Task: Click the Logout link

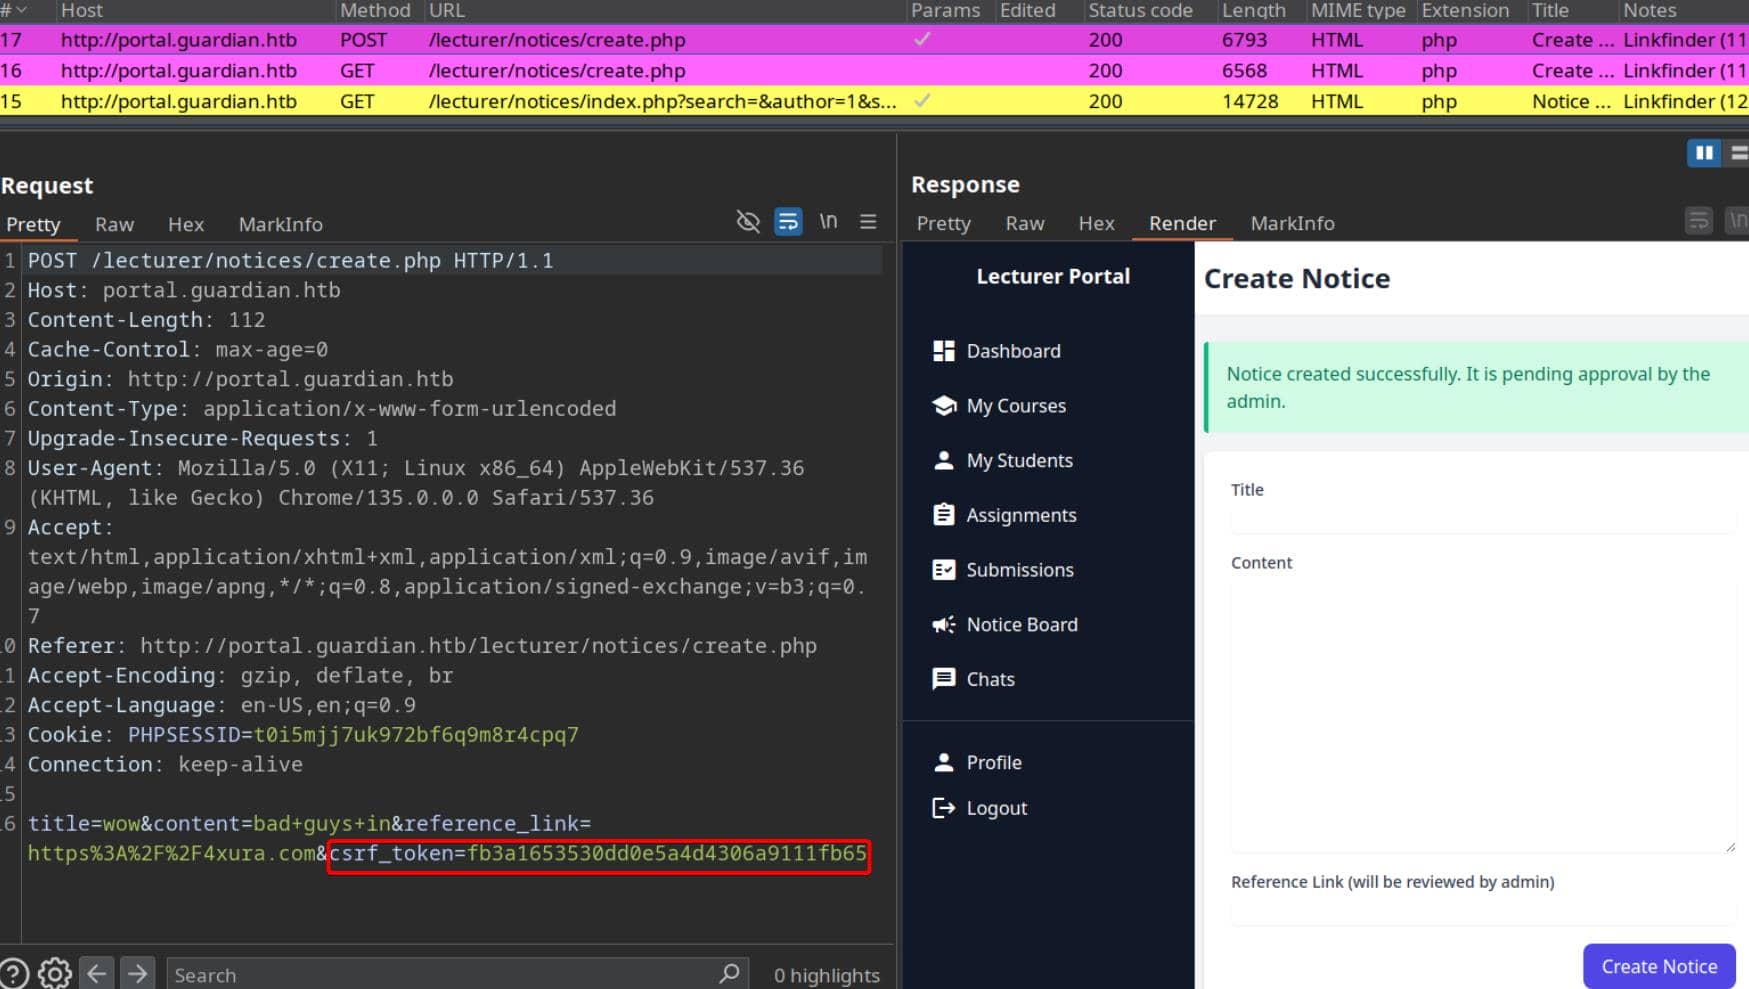Action: click(x=997, y=808)
